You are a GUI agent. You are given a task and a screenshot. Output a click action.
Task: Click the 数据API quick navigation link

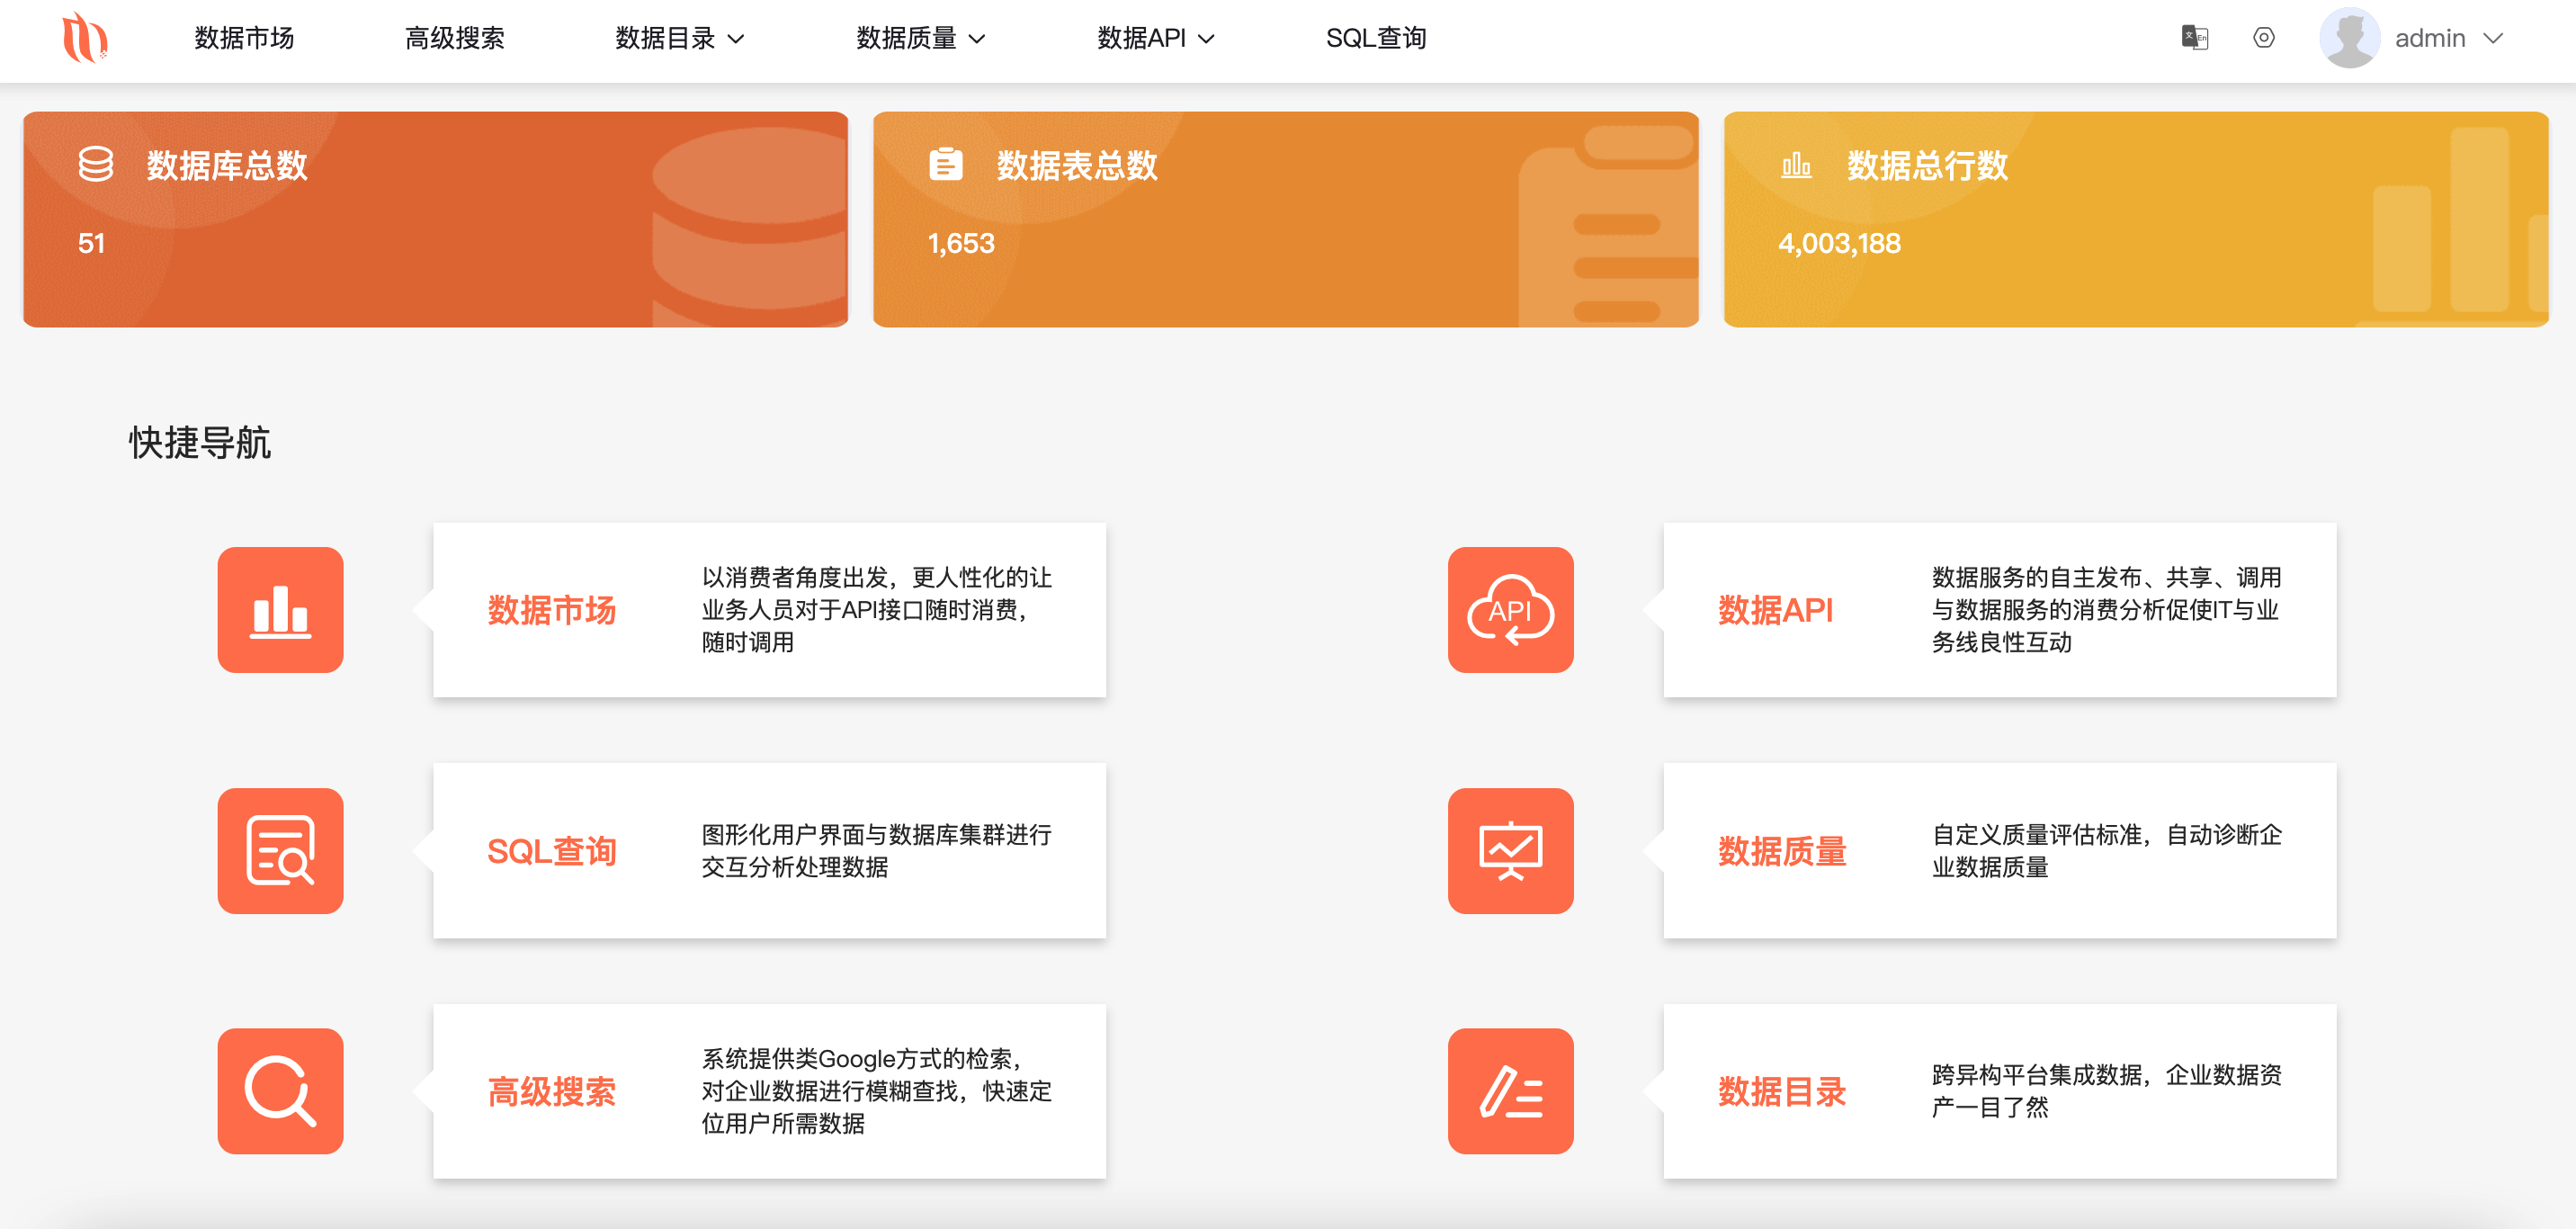pos(1776,610)
